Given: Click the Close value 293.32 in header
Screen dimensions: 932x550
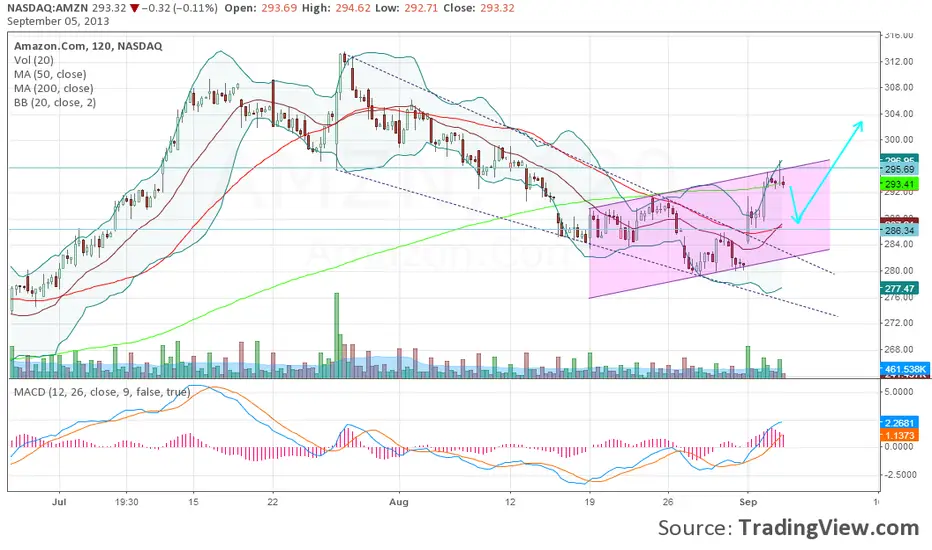Looking at the screenshot, I should (x=497, y=8).
